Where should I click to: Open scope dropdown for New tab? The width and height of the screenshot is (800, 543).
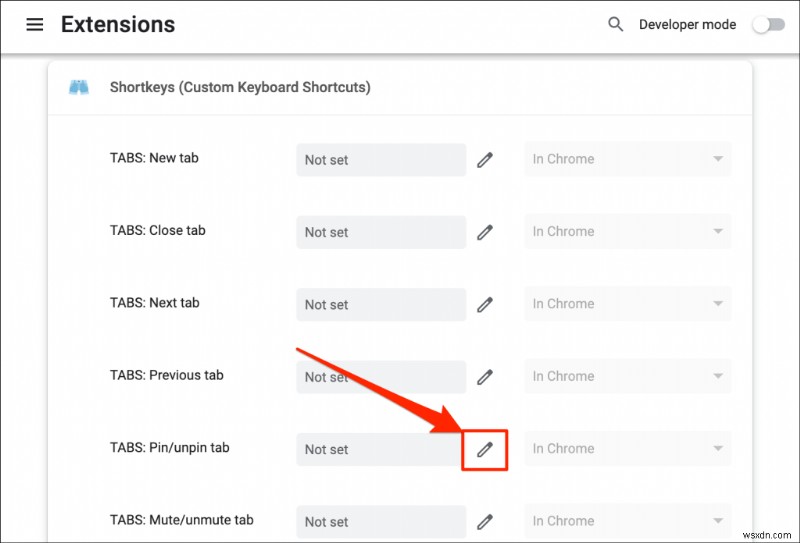(627, 159)
